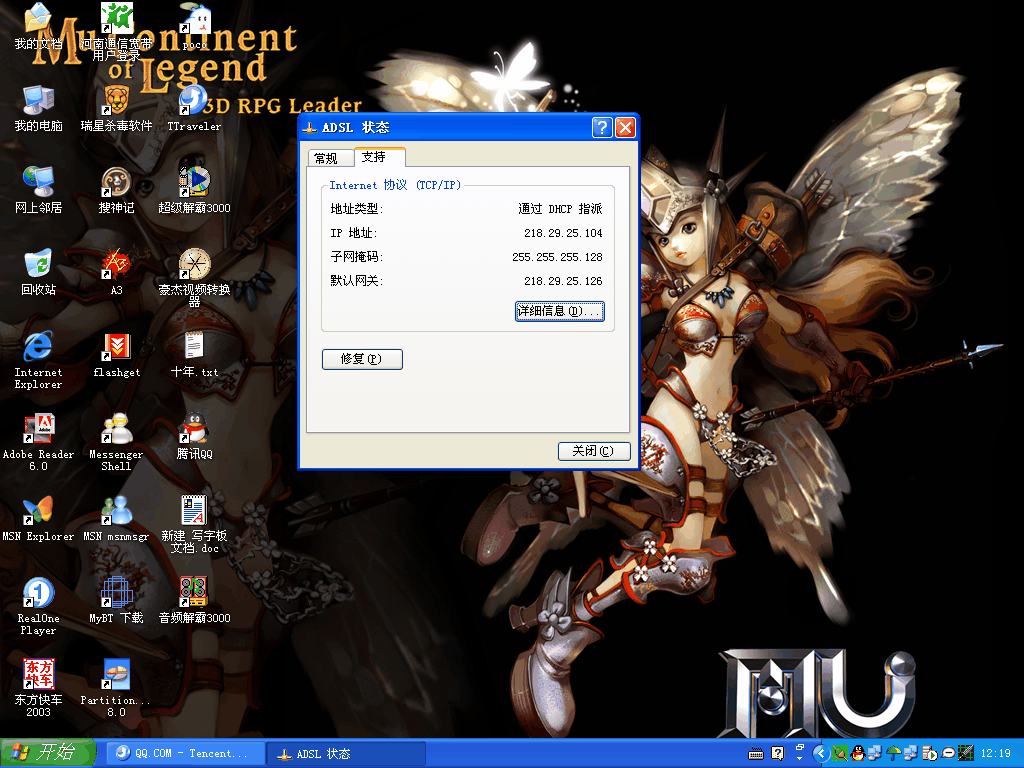
Task: Select the TTraveler desktop shortcut
Action: click(194, 108)
